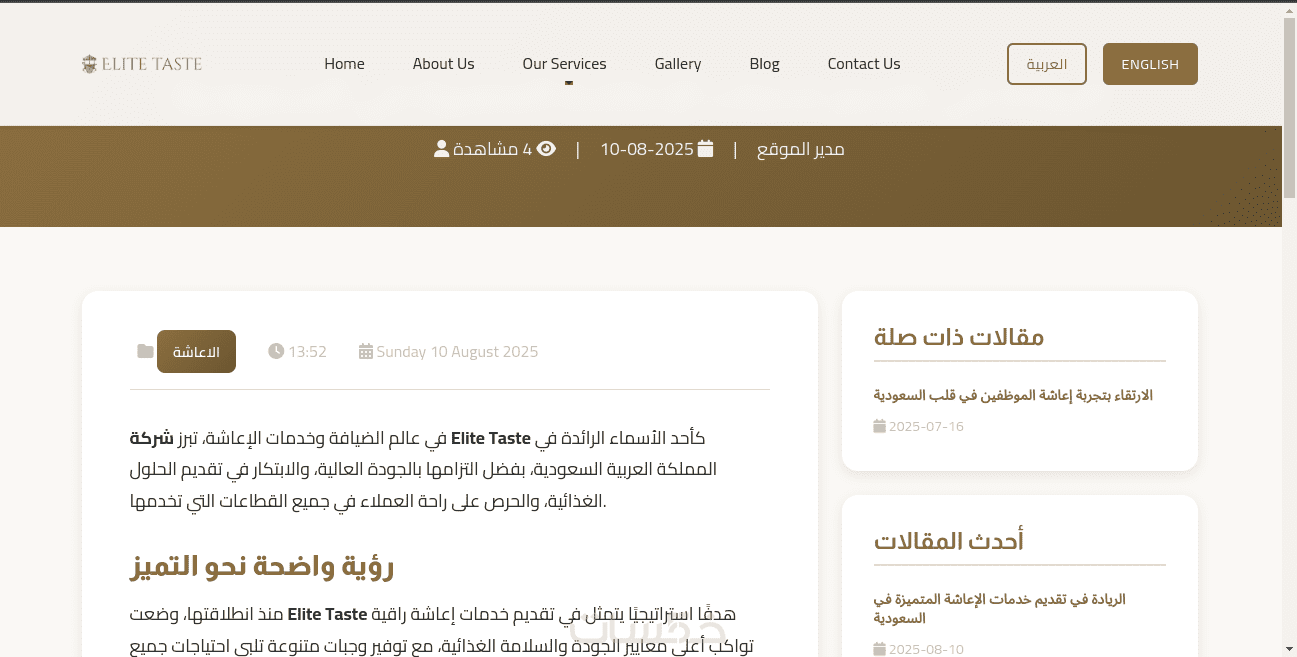Click the 13:52 time text
This screenshot has height=657, width=1297.
(x=308, y=352)
